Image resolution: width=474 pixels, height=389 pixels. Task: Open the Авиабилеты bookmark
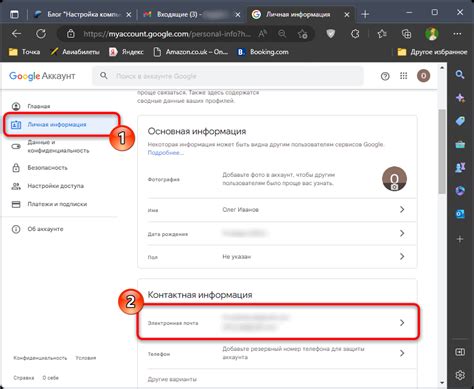[75, 52]
